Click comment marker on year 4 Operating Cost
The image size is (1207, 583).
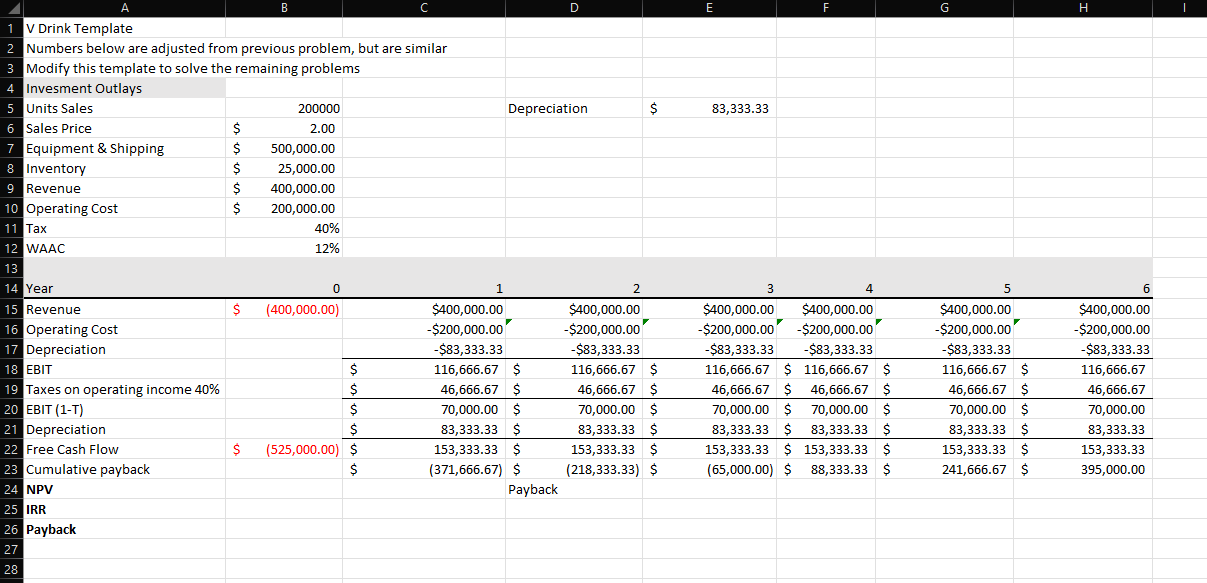click(878, 322)
